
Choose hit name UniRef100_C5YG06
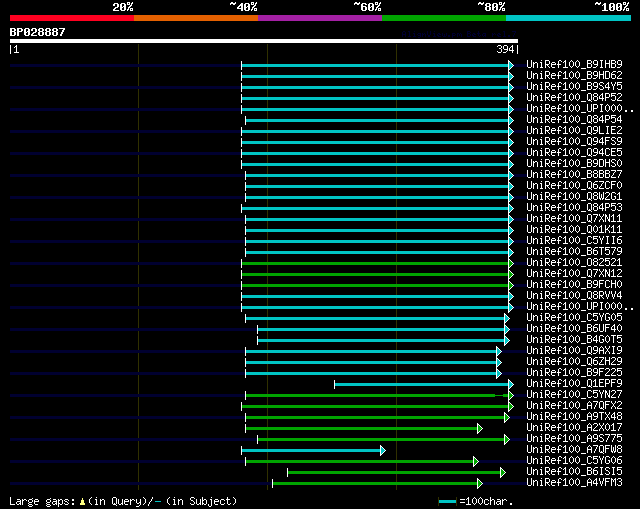pyautogui.click(x=574, y=461)
